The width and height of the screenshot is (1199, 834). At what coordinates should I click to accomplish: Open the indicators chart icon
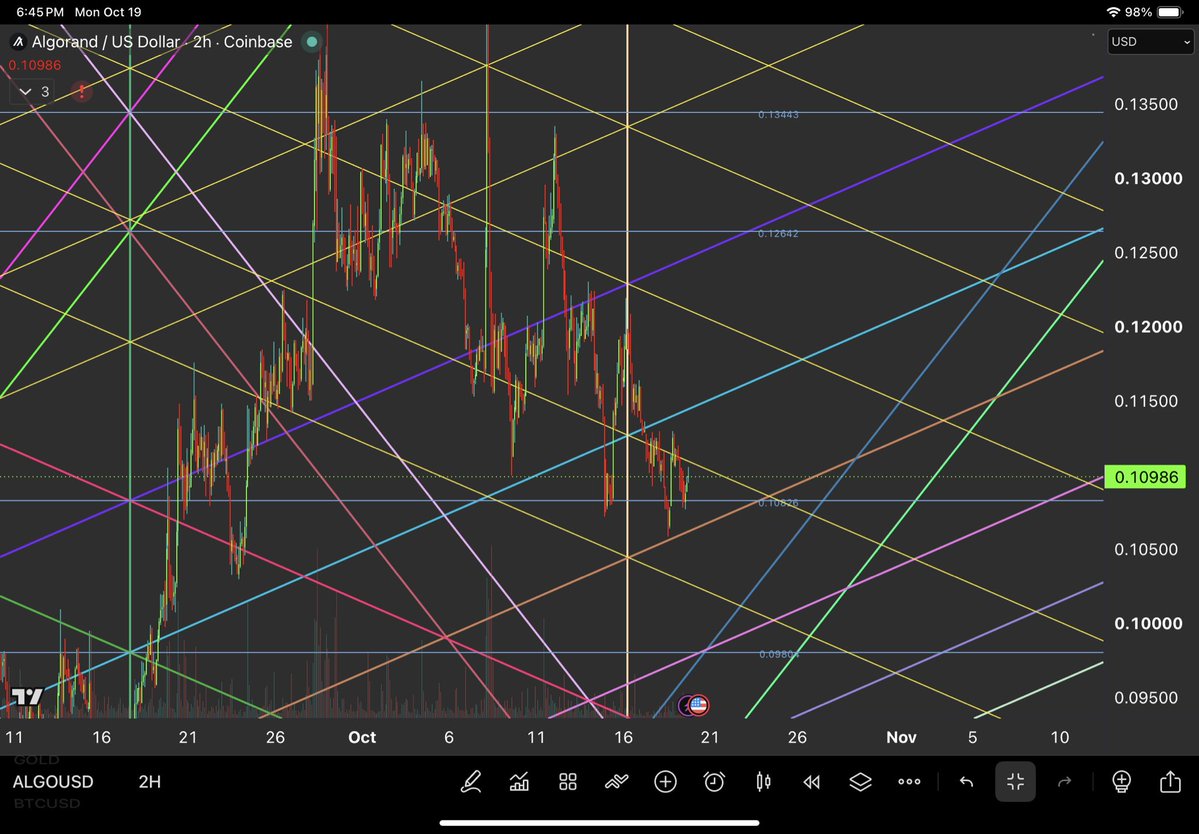click(519, 781)
